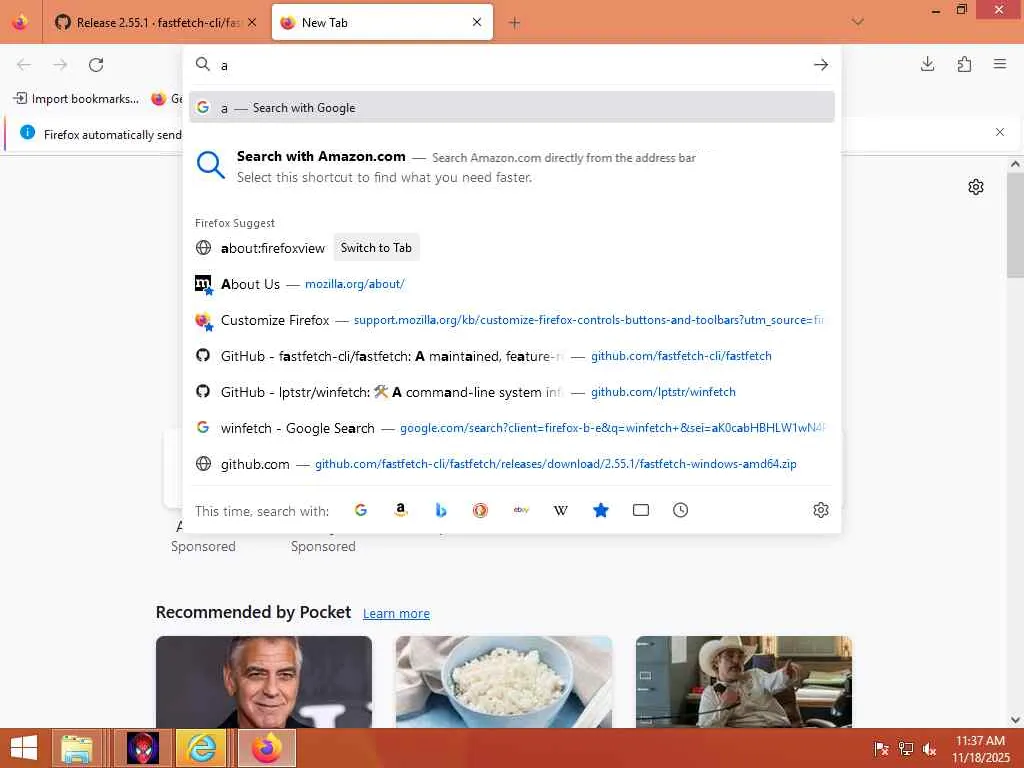Open the Pocket story with cowboy hat man
The image size is (1024, 768).
(x=744, y=682)
